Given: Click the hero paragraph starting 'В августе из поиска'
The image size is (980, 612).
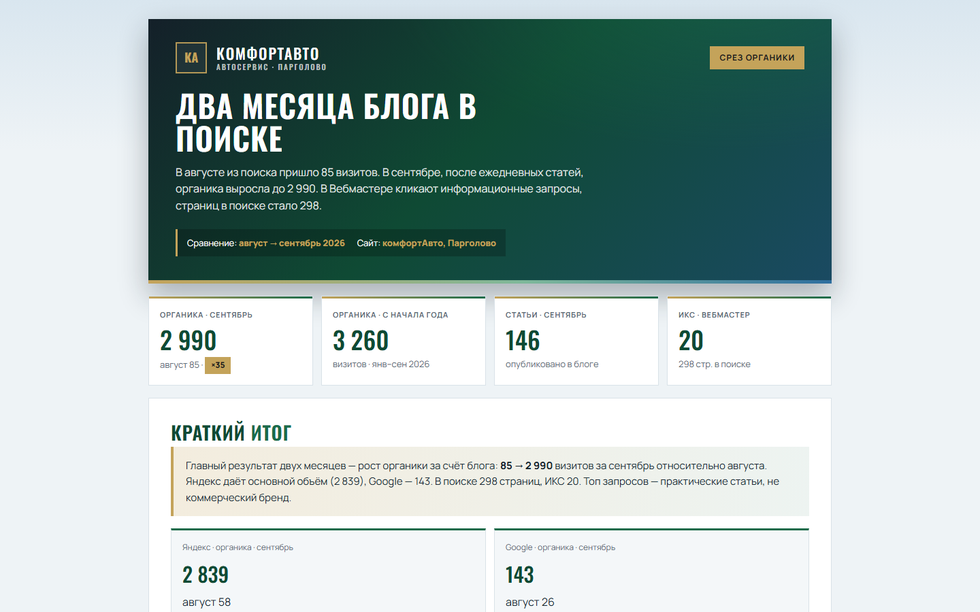Looking at the screenshot, I should (379, 189).
